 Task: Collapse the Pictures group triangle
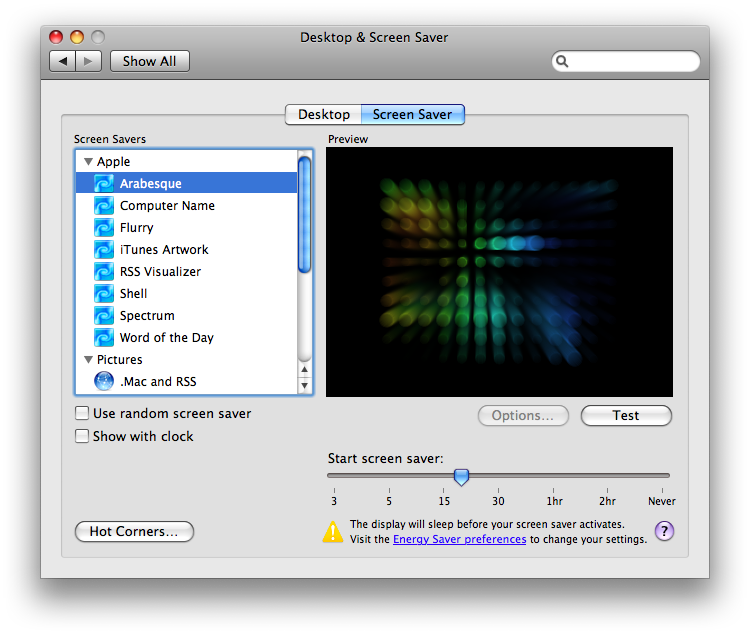(88, 359)
